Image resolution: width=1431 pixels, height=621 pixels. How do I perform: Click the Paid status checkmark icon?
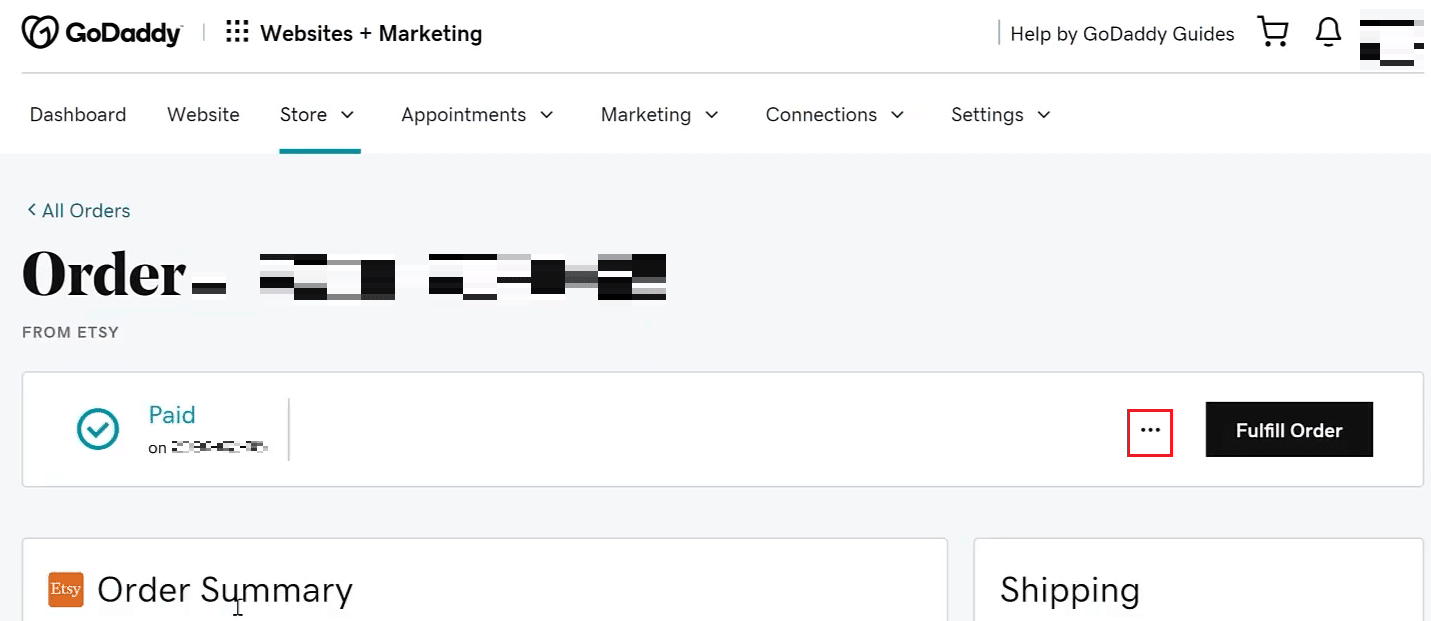(x=98, y=430)
